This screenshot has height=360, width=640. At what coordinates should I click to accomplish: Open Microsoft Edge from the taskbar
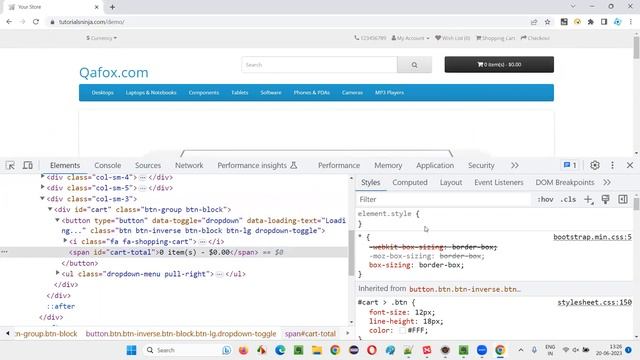[x=280, y=350]
